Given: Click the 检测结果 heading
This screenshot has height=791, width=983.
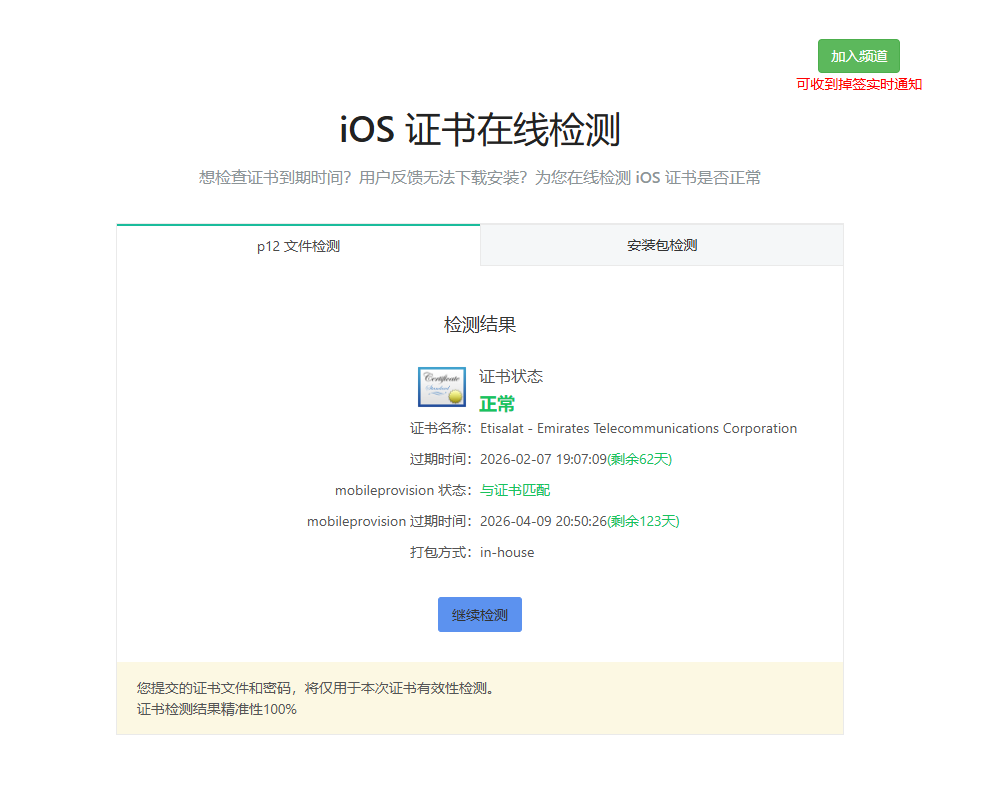Looking at the screenshot, I should point(479,324).
